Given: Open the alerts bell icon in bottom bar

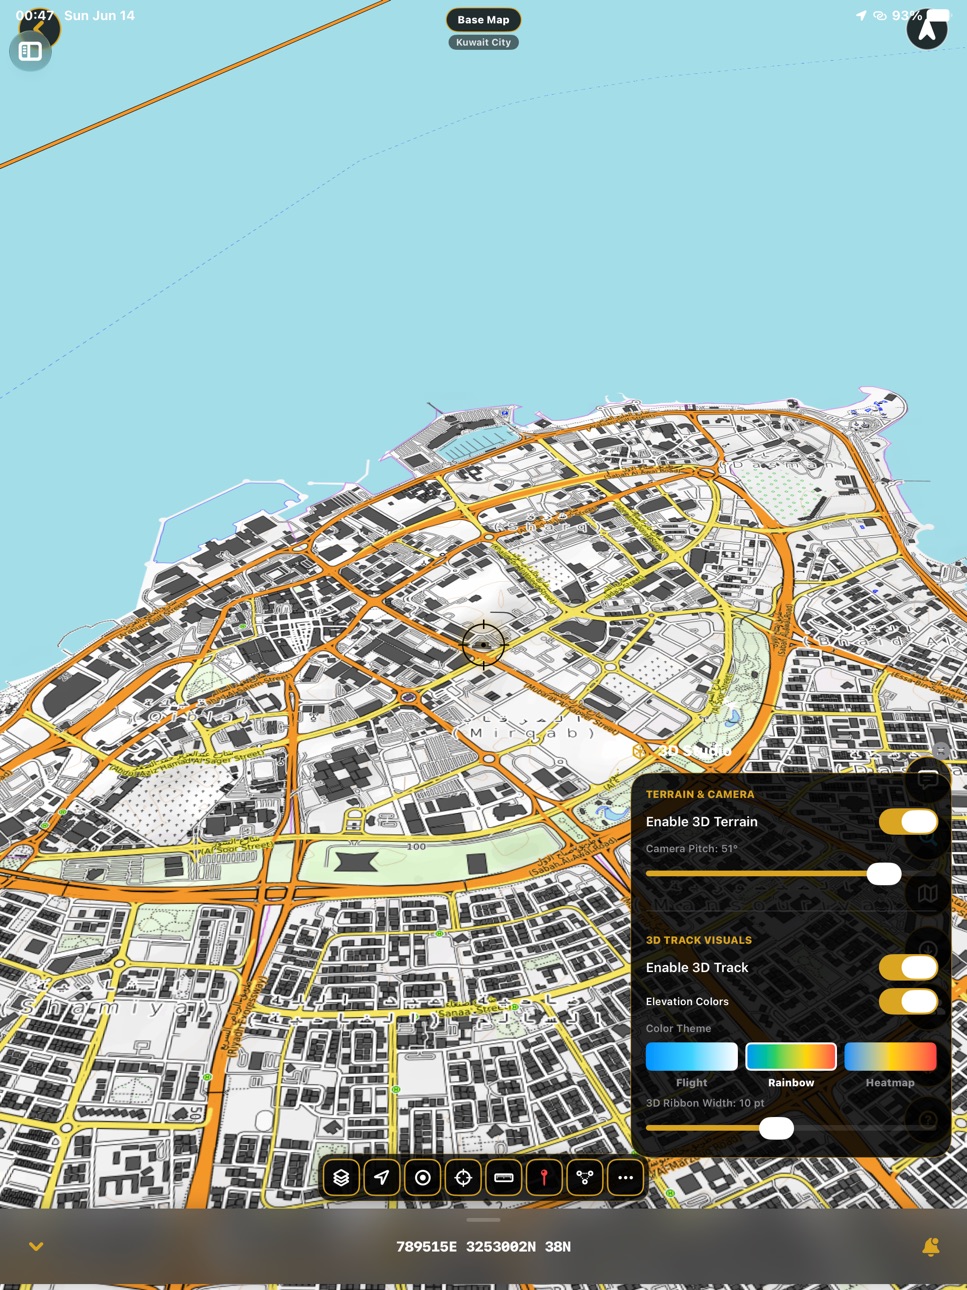Looking at the screenshot, I should (x=931, y=1246).
